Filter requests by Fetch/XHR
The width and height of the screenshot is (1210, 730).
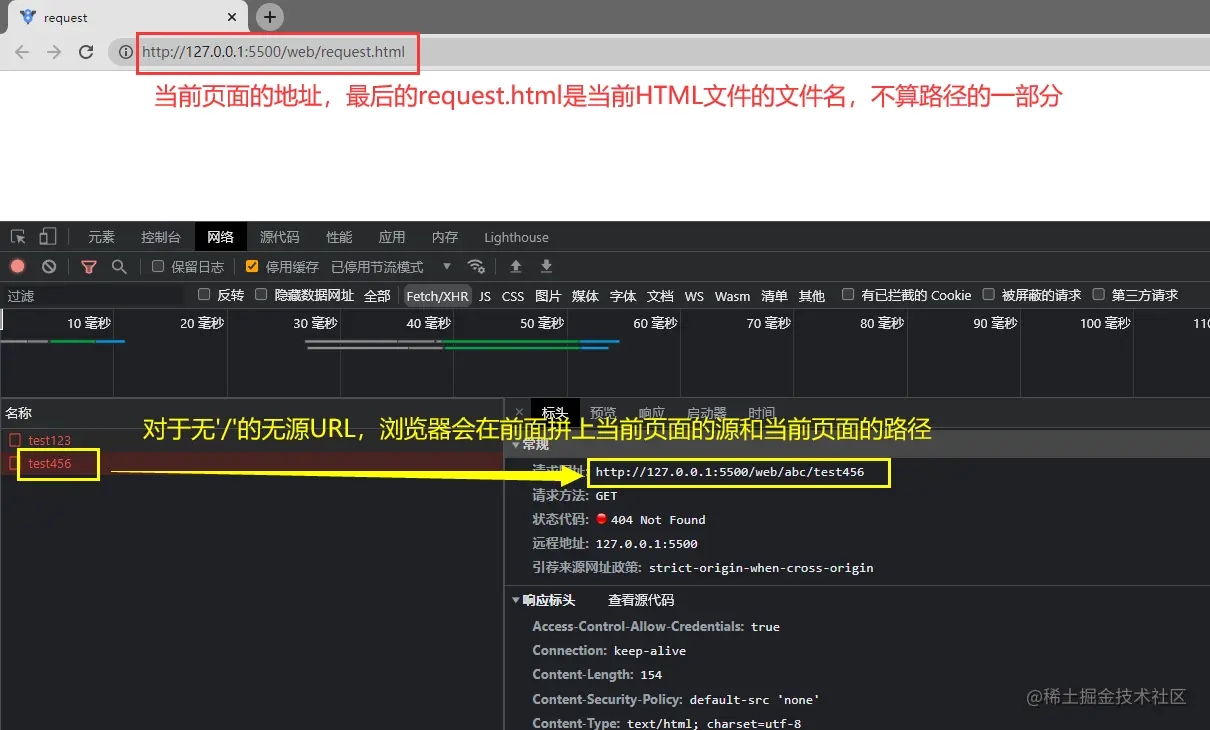[x=437, y=296]
